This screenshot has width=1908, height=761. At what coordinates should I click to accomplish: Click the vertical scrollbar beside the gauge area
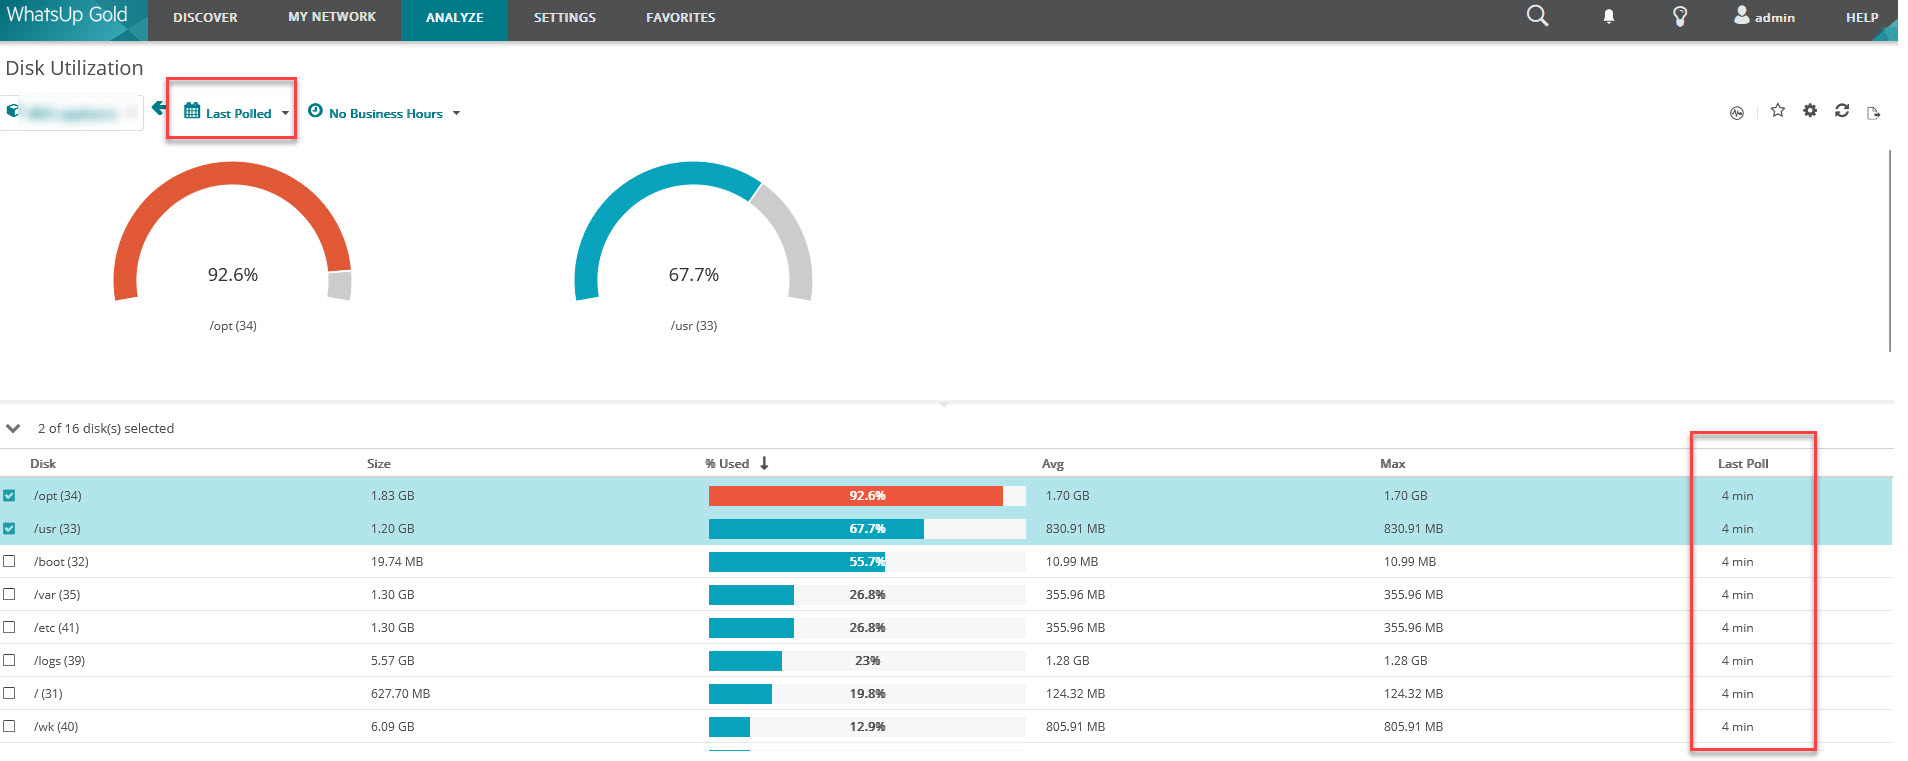point(1889,250)
